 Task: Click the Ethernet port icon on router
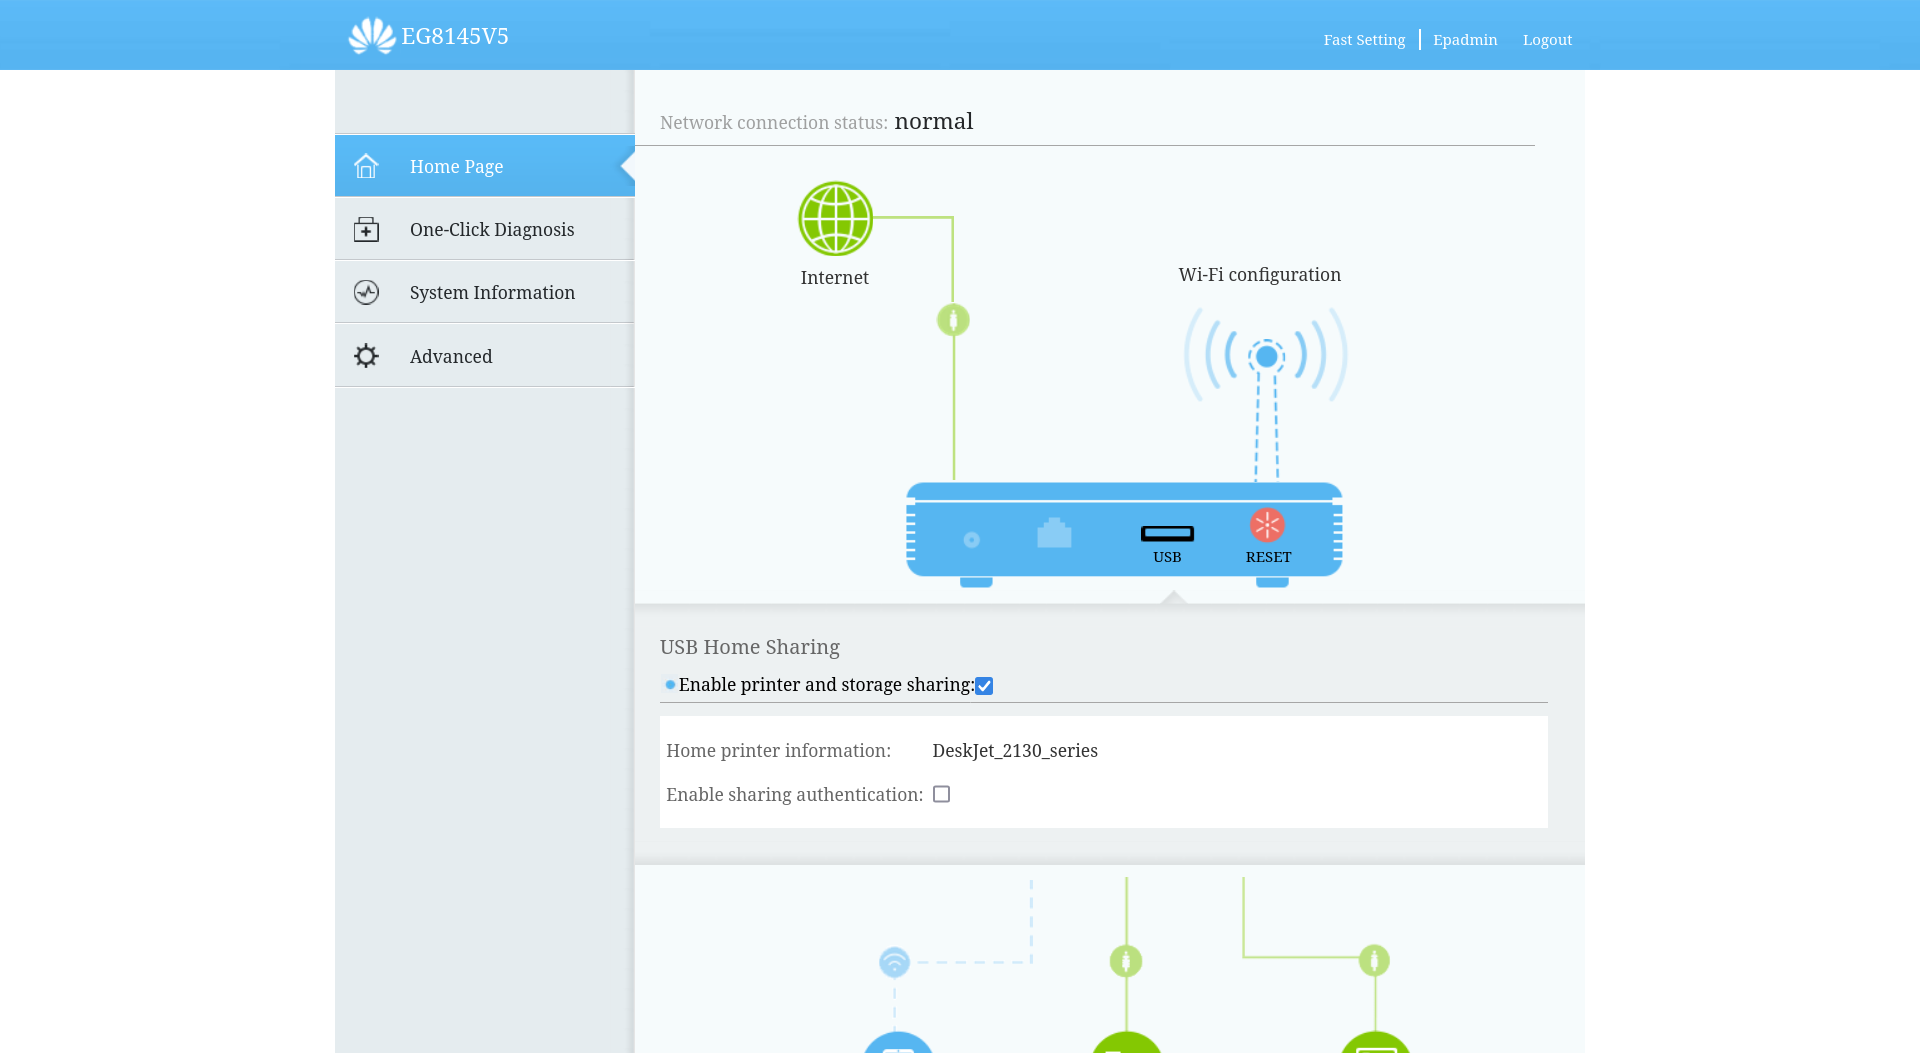1054,533
